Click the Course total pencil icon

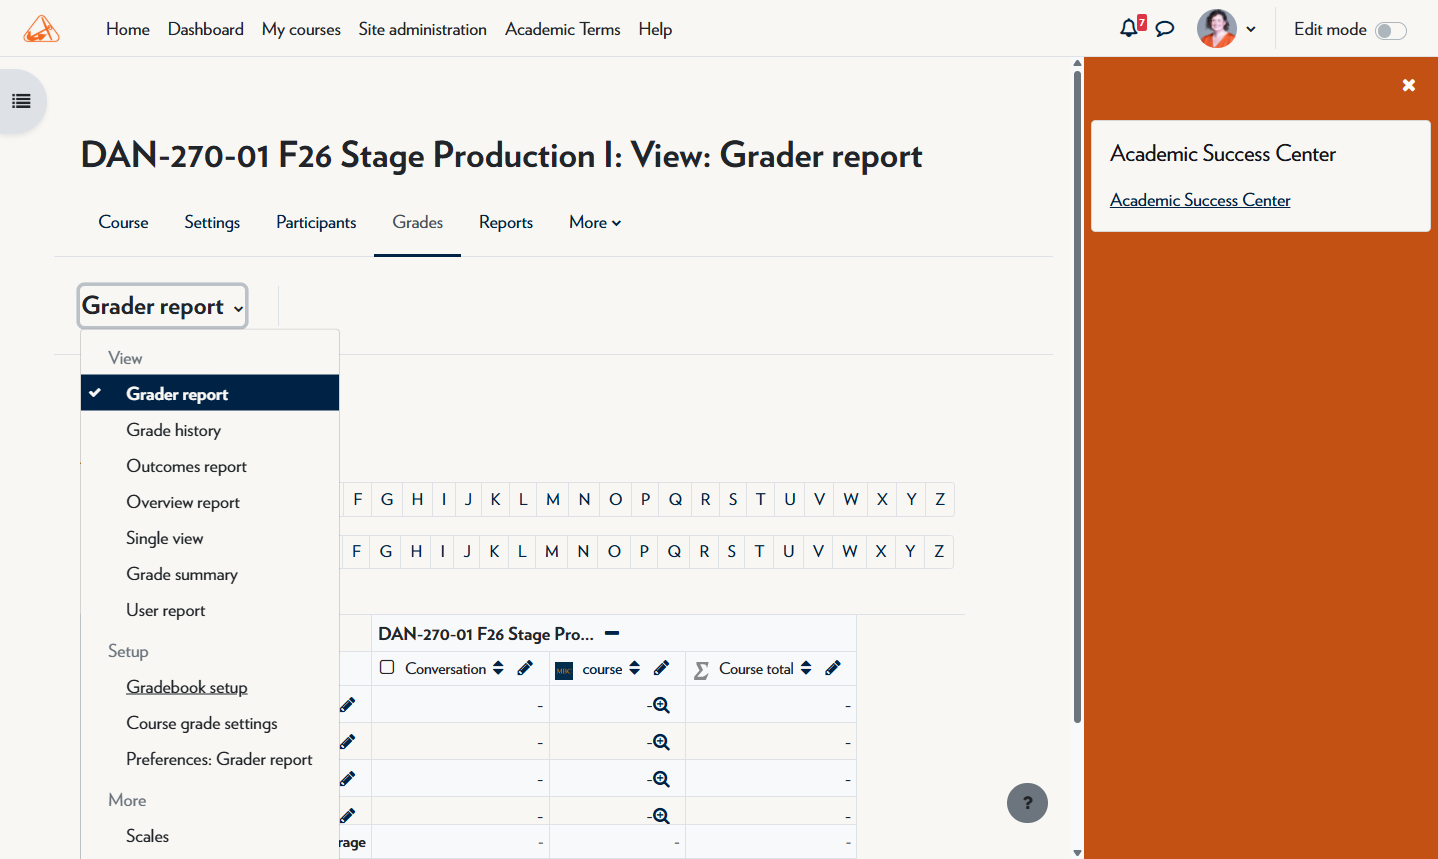pos(833,669)
